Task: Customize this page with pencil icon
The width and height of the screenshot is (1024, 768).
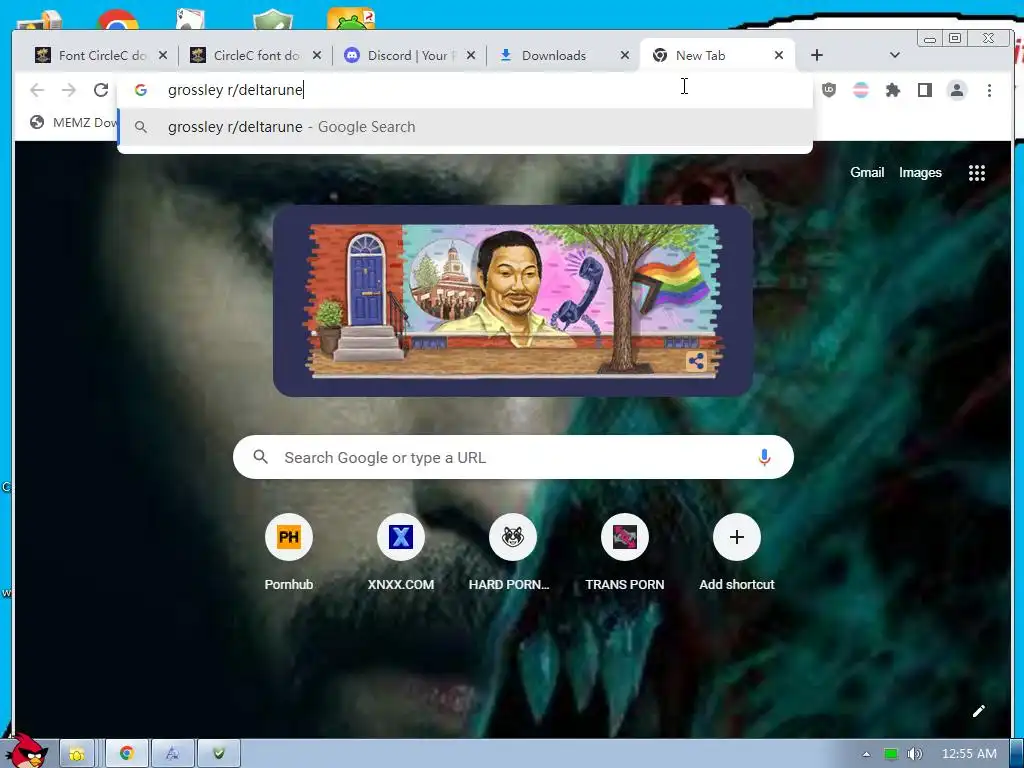Action: (x=978, y=711)
